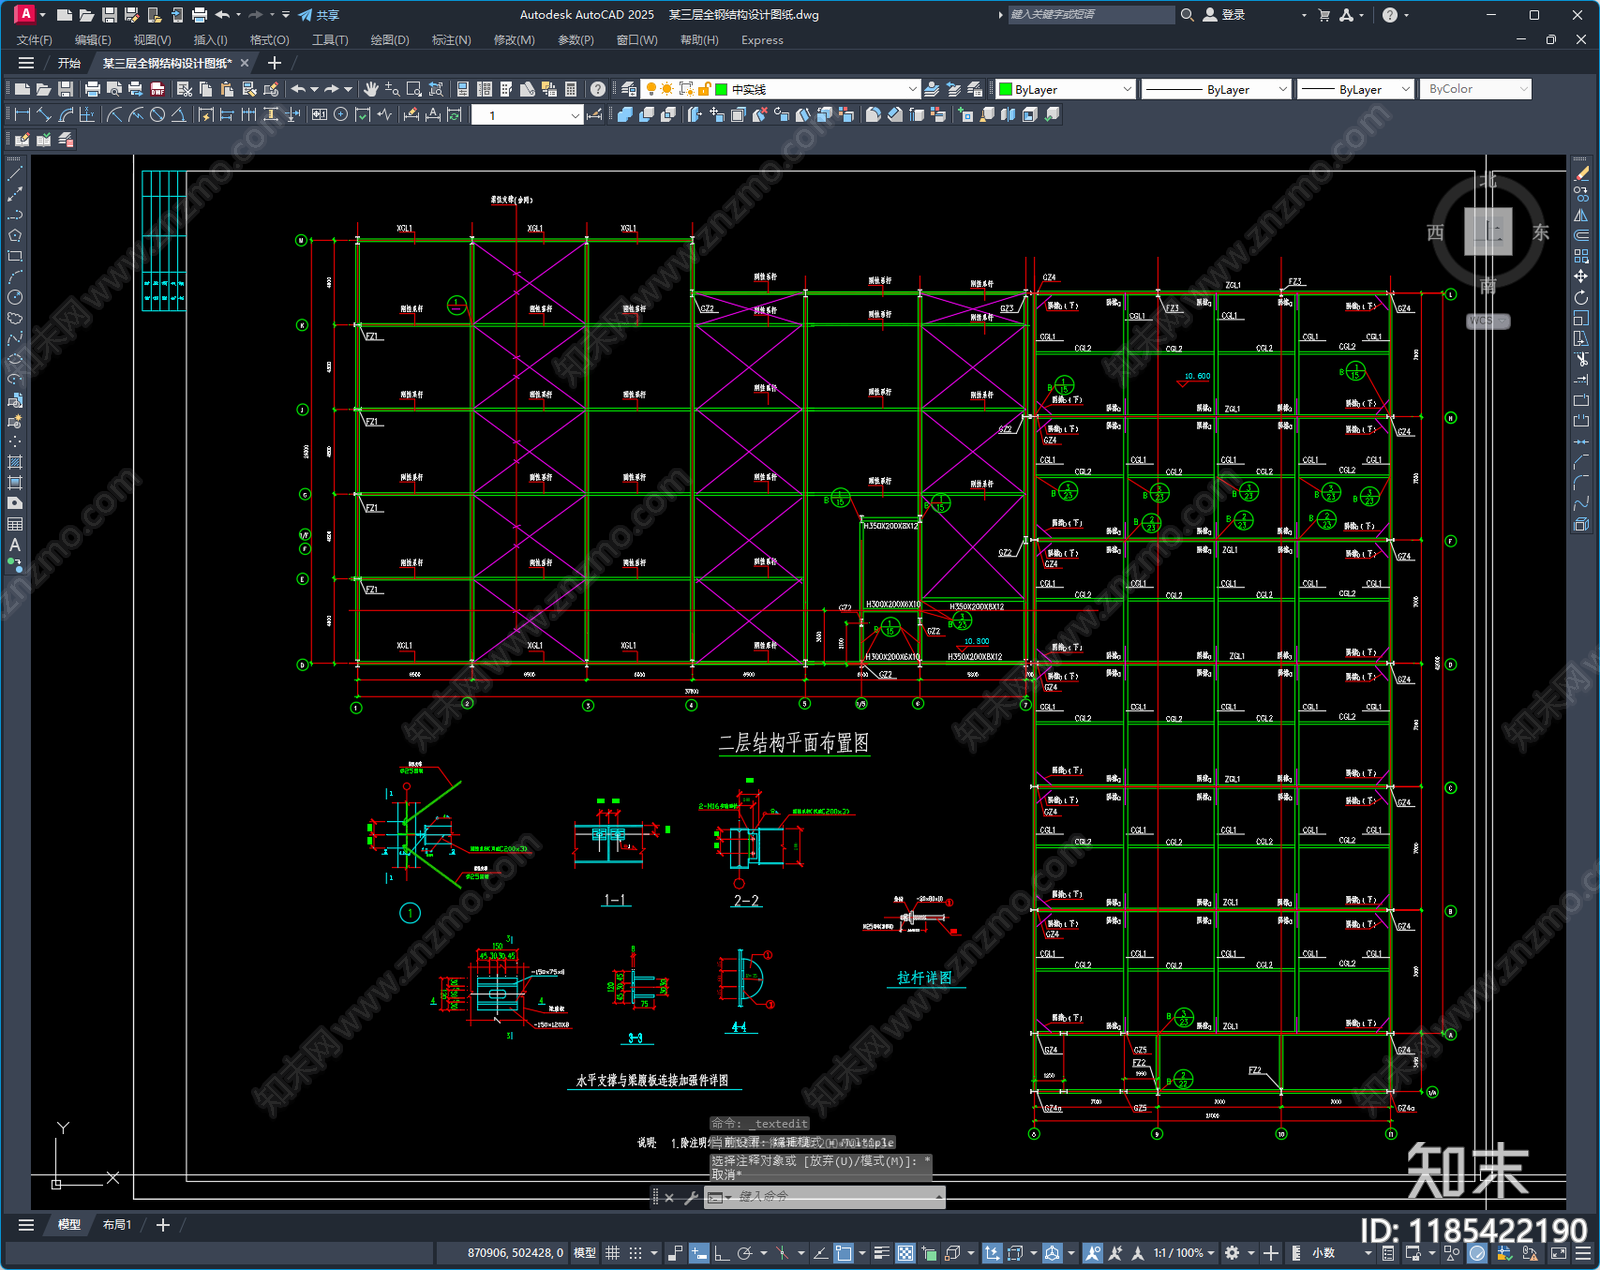Viewport: 1600px width, 1270px height.
Task: Open the linetype ByLayer dropdown
Action: [x=1216, y=89]
